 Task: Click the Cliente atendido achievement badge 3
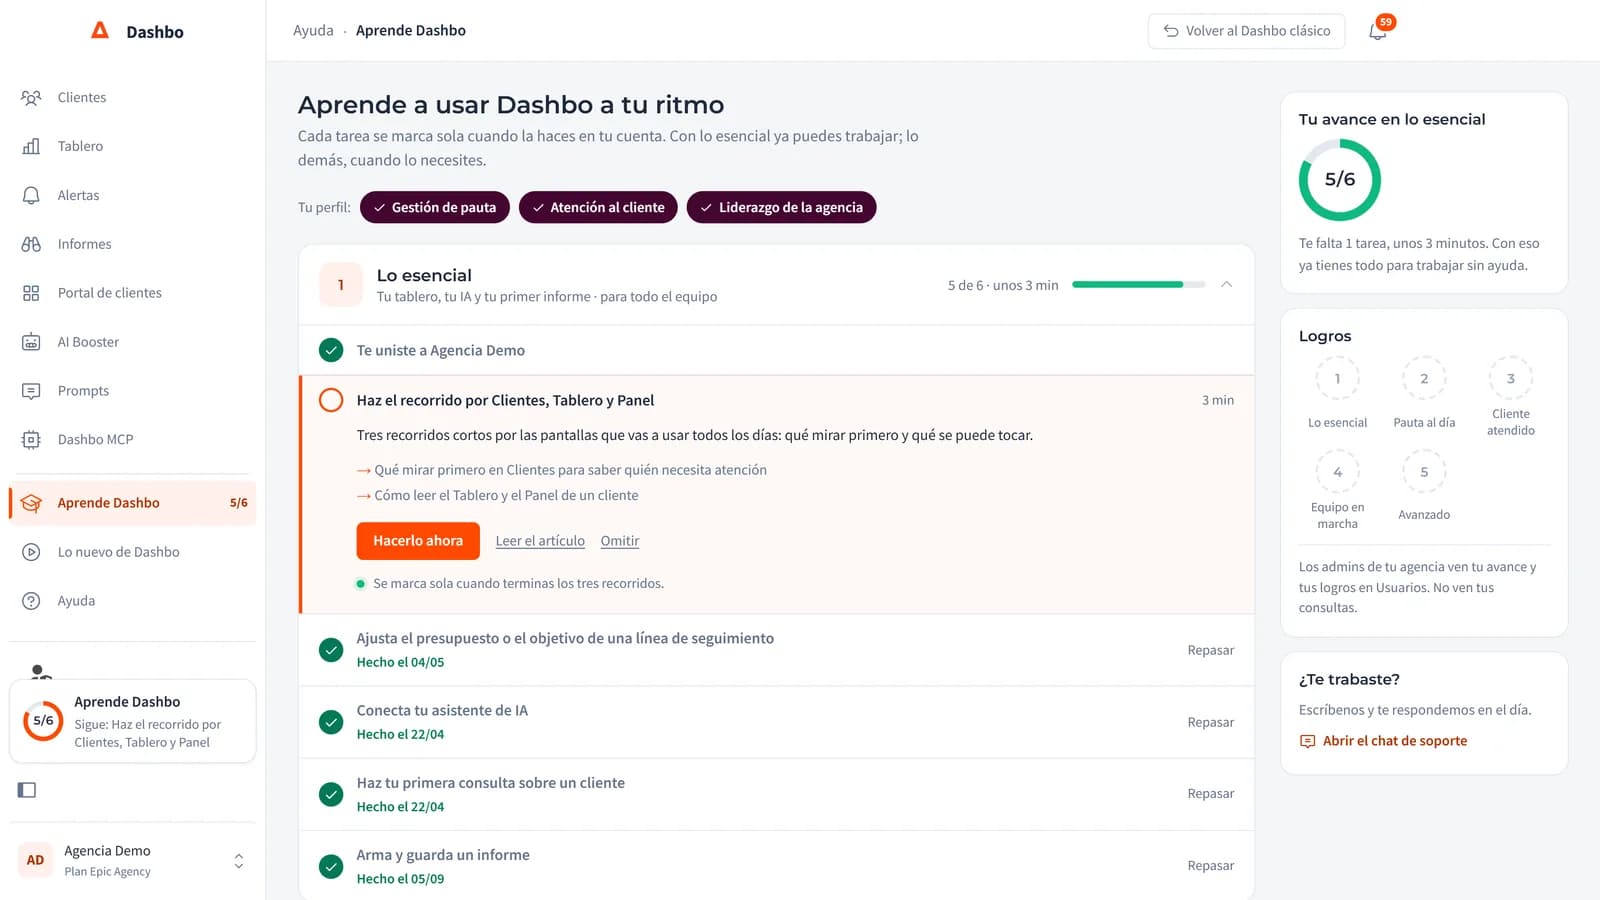1511,379
